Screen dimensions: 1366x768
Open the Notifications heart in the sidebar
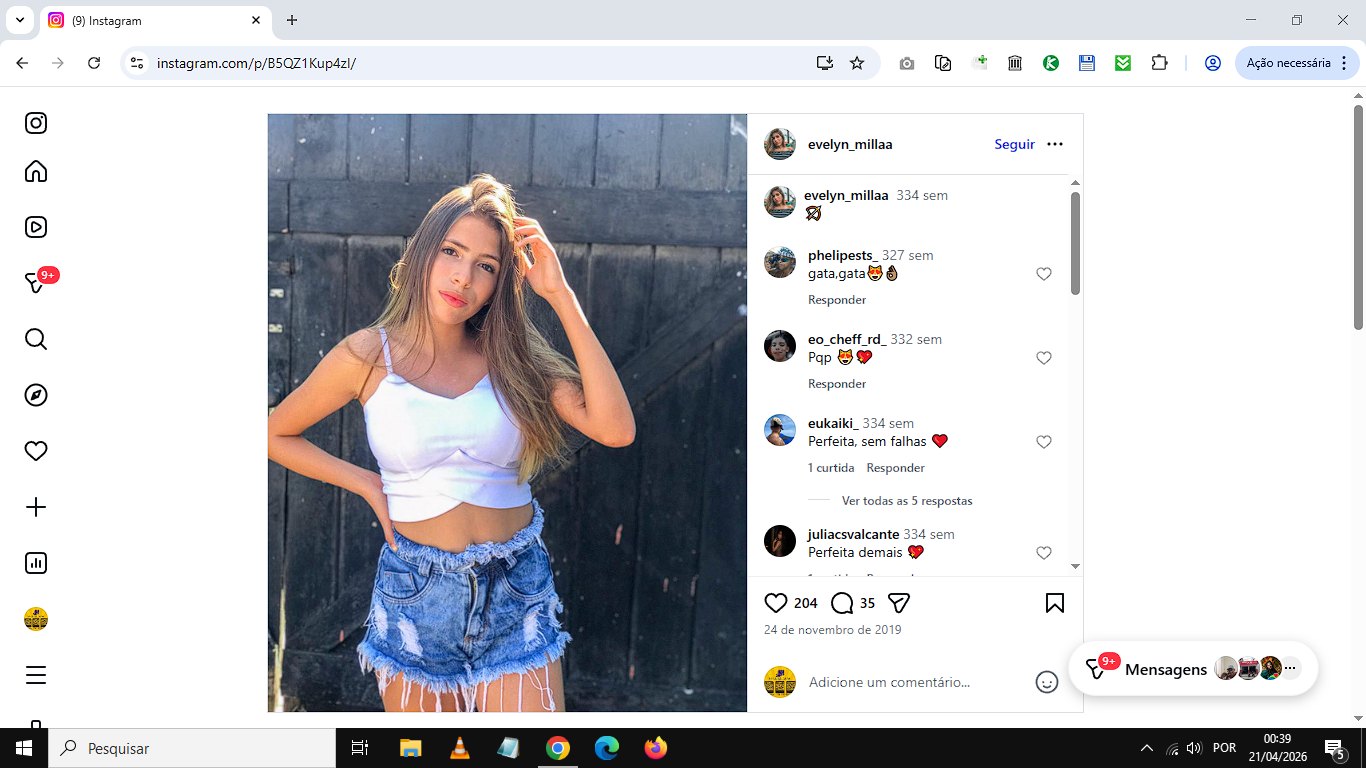point(36,451)
